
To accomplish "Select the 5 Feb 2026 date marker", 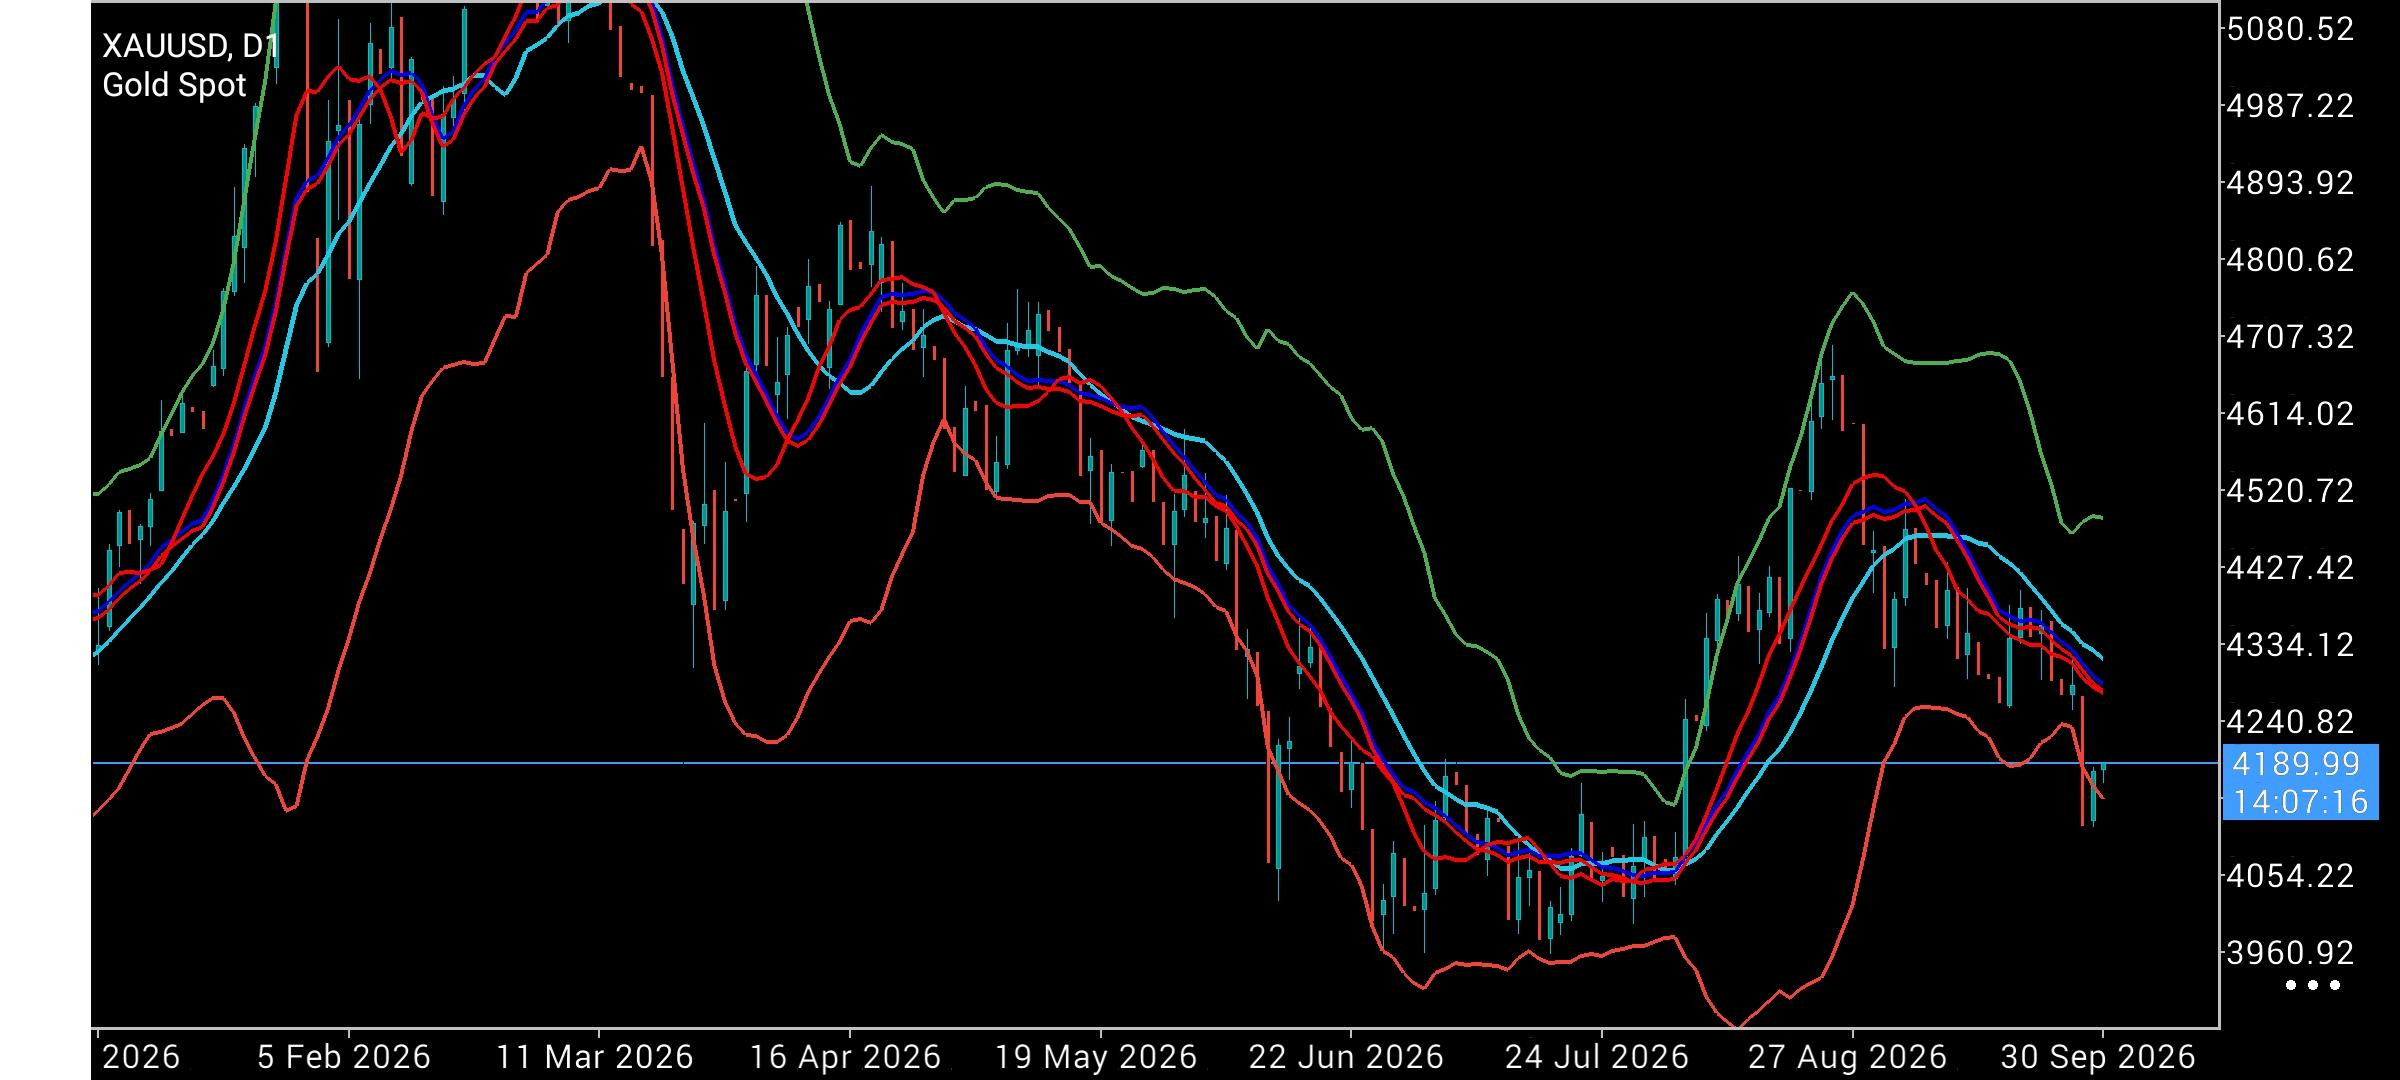I will [x=344, y=1057].
